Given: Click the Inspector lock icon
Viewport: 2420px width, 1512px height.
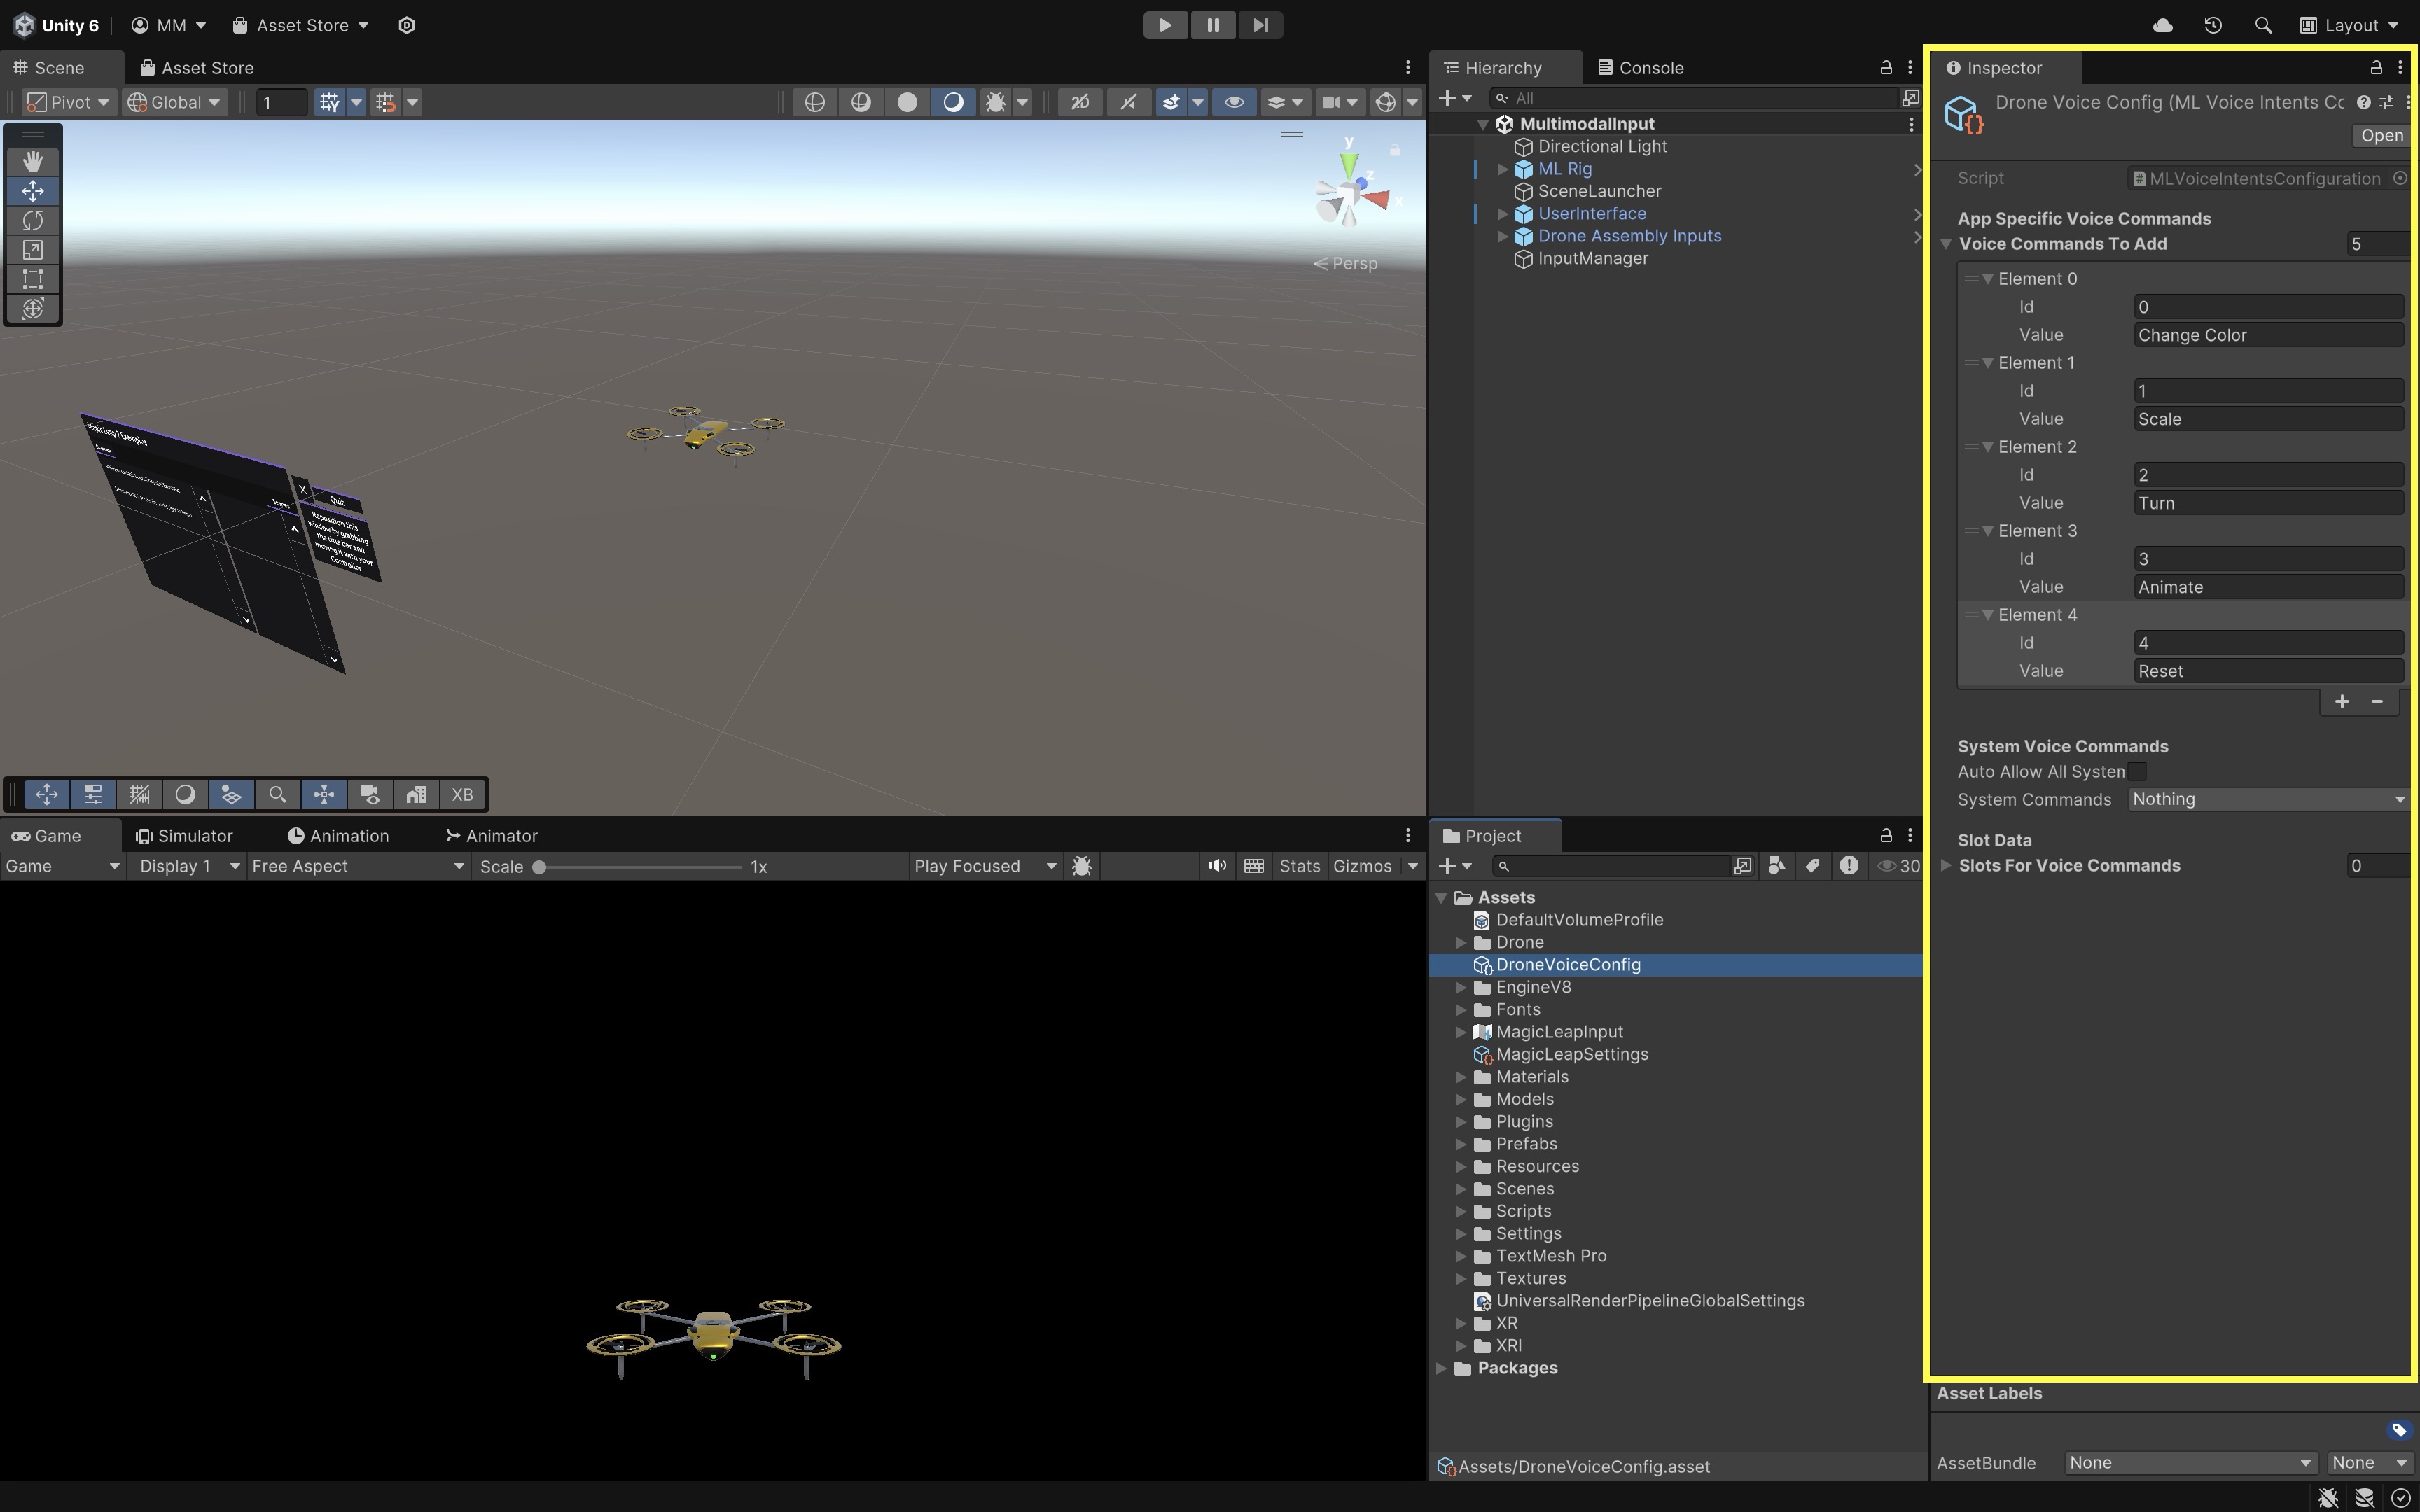Looking at the screenshot, I should (2376, 68).
